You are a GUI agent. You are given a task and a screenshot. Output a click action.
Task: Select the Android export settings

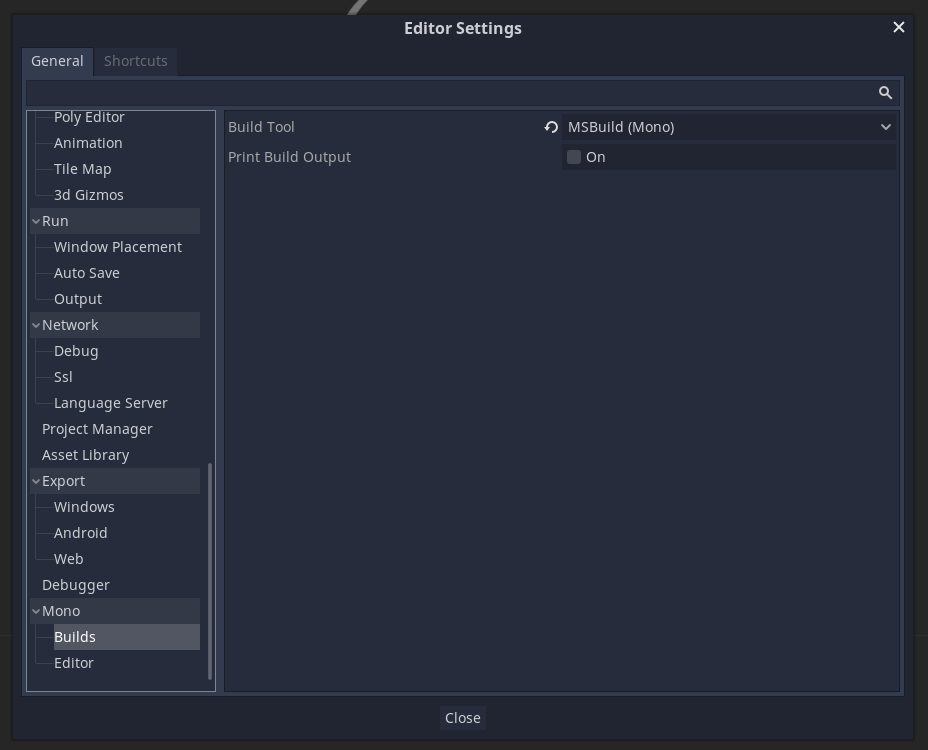[x=80, y=532]
